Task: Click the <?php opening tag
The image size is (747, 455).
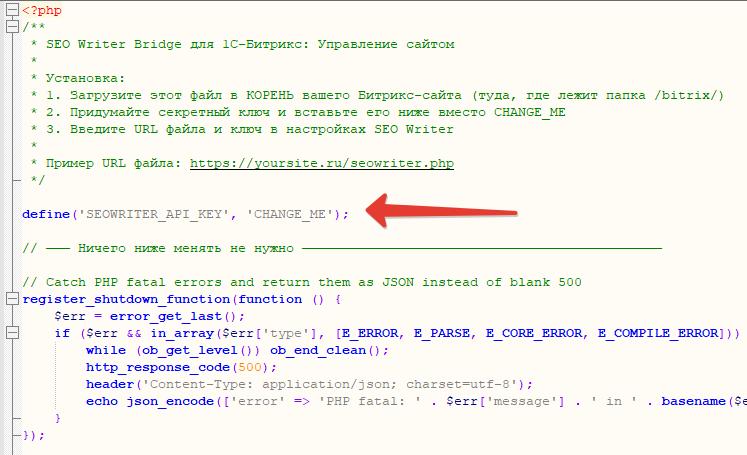Action: pos(42,10)
